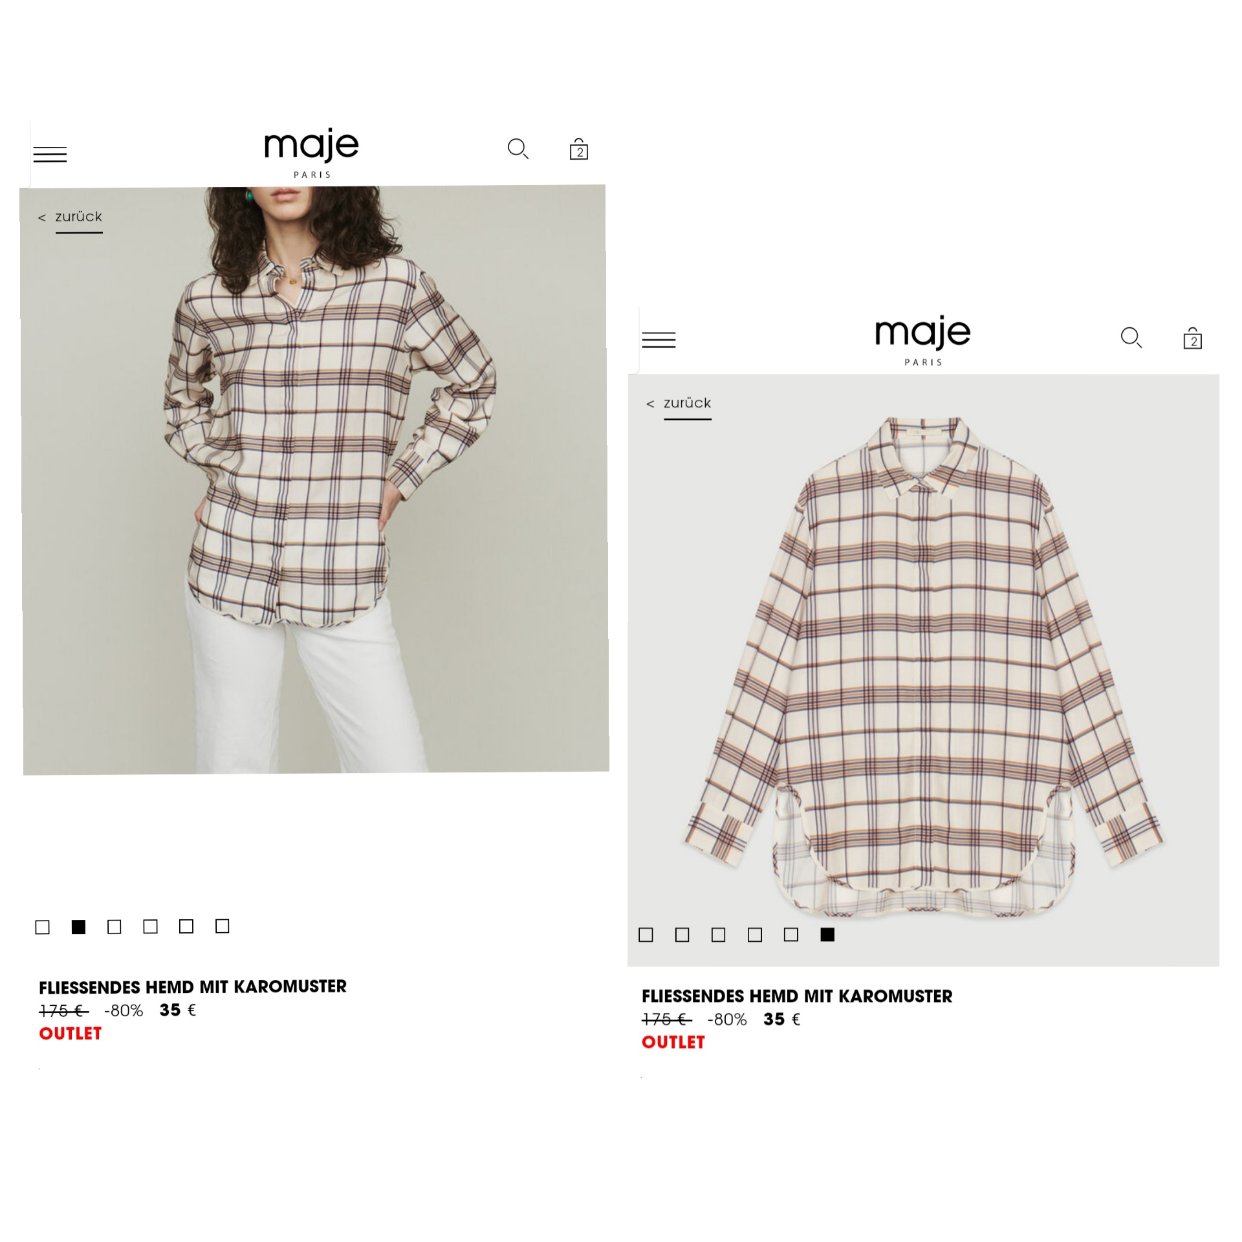Open hamburger menu in left screenshot

click(50, 154)
